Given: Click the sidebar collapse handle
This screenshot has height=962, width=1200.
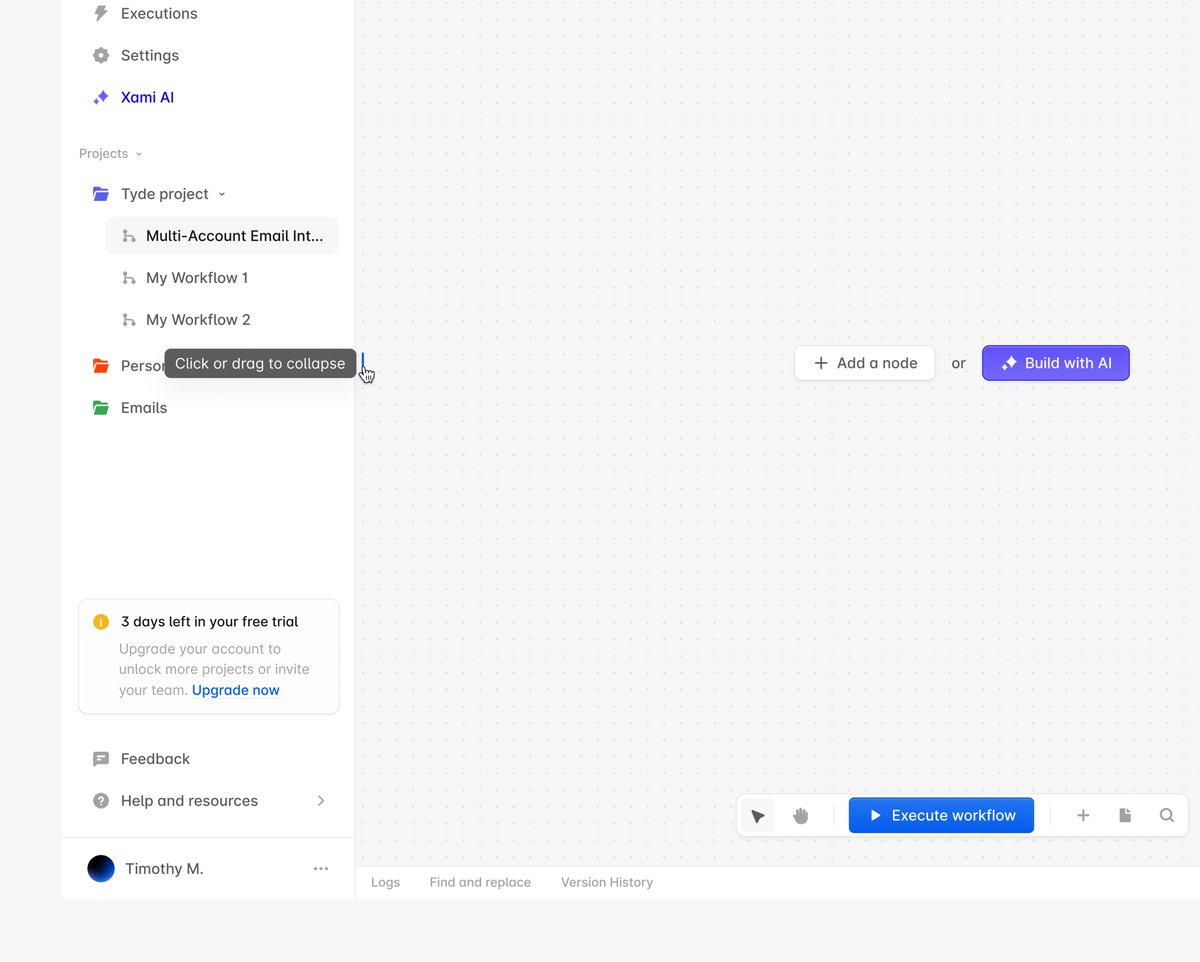Looking at the screenshot, I should pyautogui.click(x=363, y=364).
